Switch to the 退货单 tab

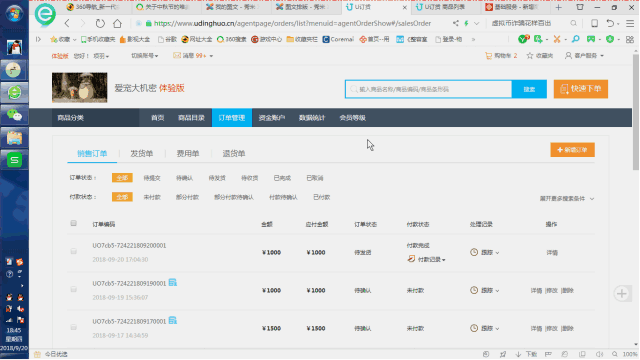click(x=234, y=153)
